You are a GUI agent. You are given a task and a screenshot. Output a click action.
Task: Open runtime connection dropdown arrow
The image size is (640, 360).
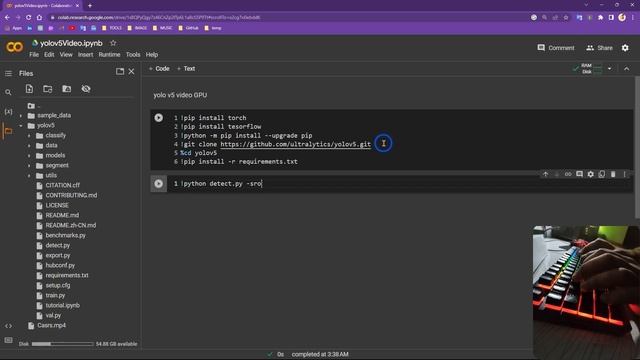coord(609,69)
